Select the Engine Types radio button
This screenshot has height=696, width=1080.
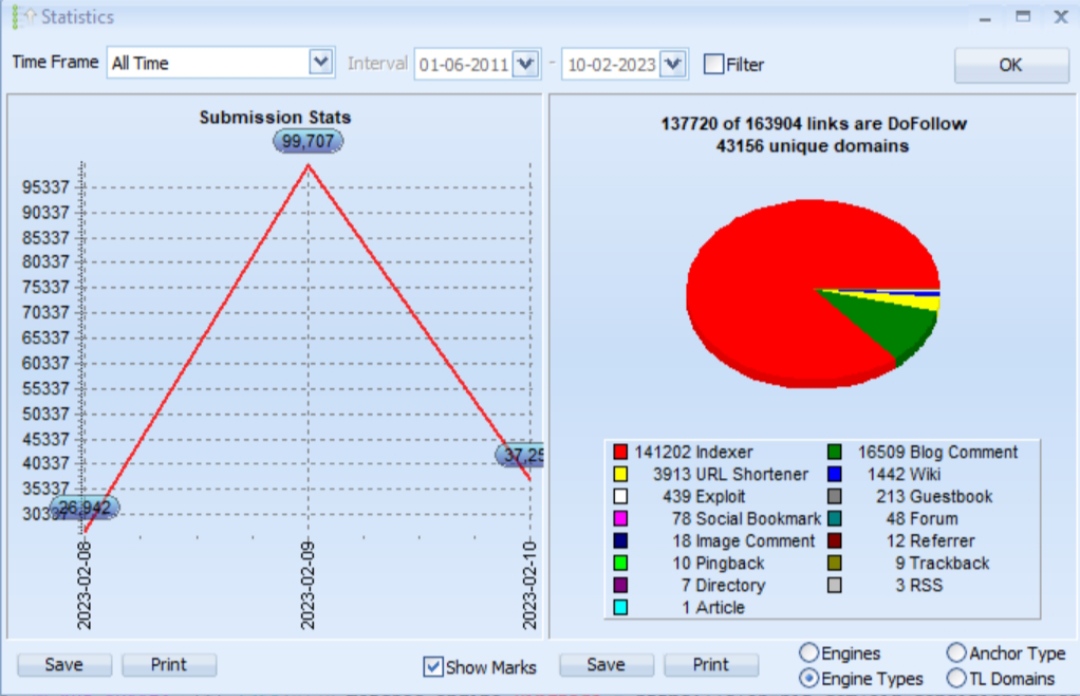809,678
